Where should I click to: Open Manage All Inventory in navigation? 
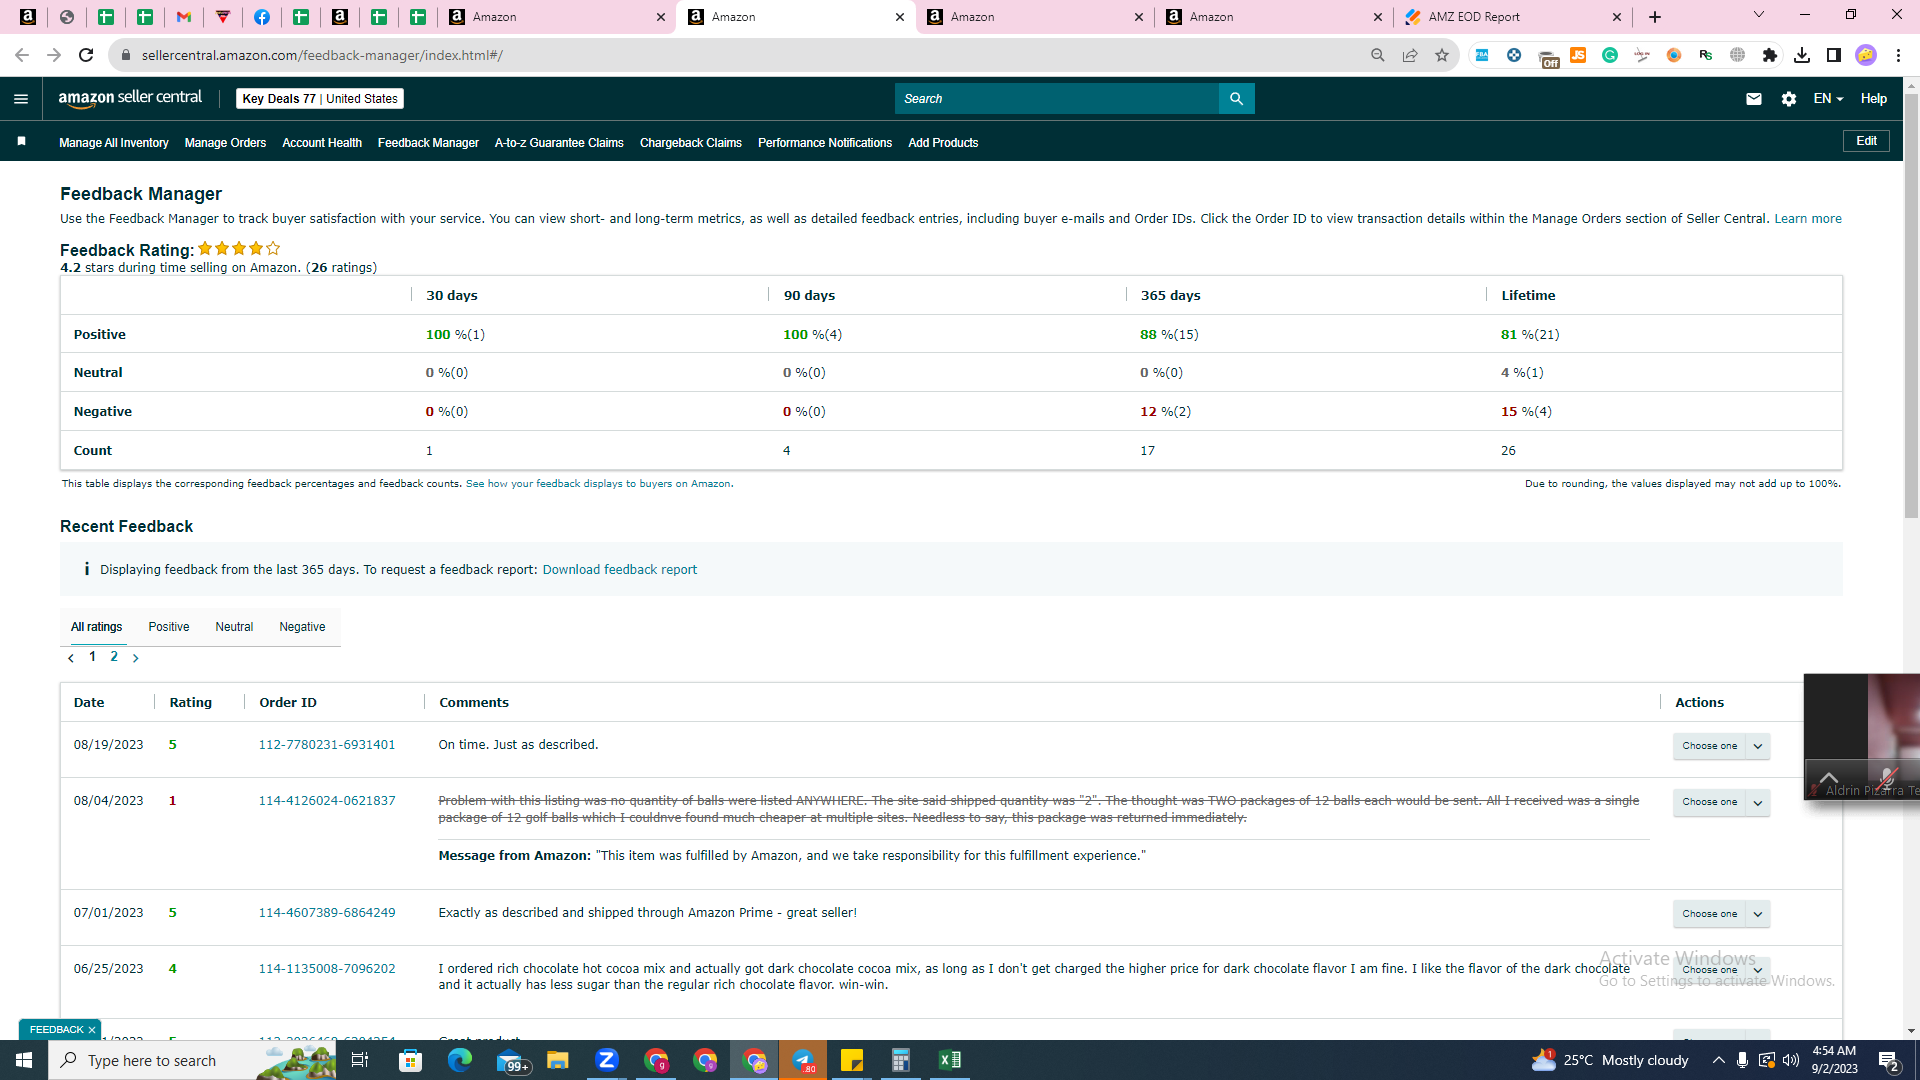click(x=114, y=143)
